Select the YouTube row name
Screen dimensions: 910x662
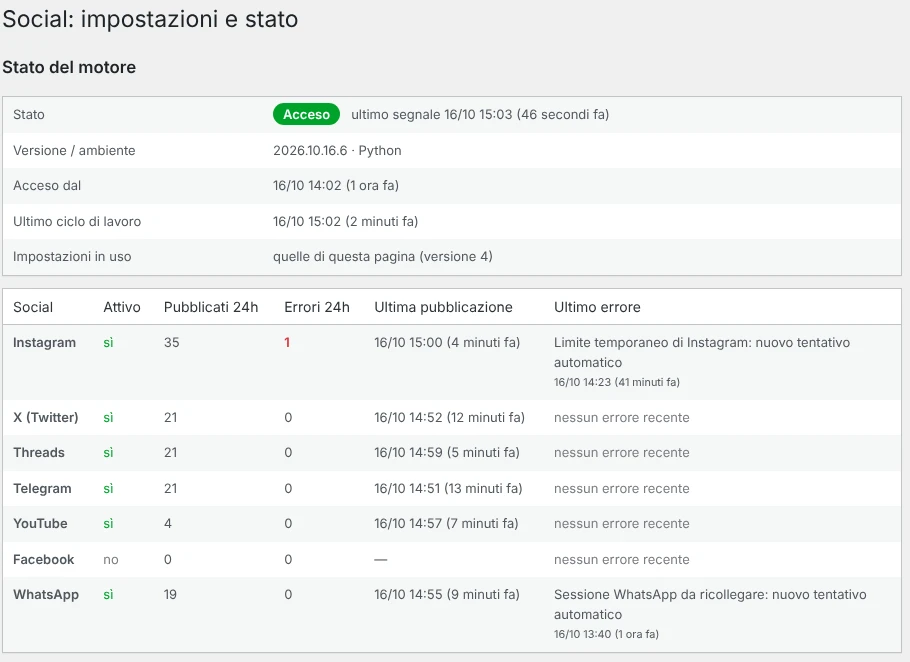pyautogui.click(x=40, y=523)
